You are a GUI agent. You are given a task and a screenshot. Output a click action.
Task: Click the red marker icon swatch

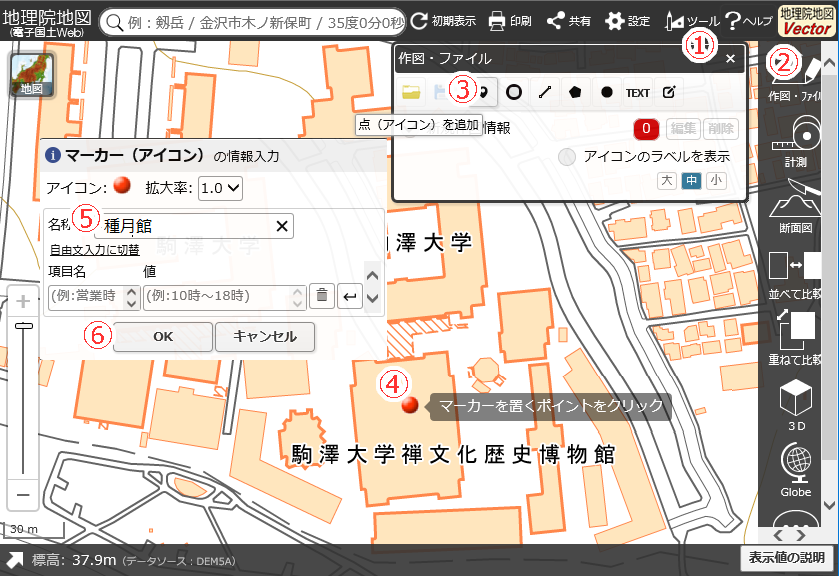pos(123,186)
